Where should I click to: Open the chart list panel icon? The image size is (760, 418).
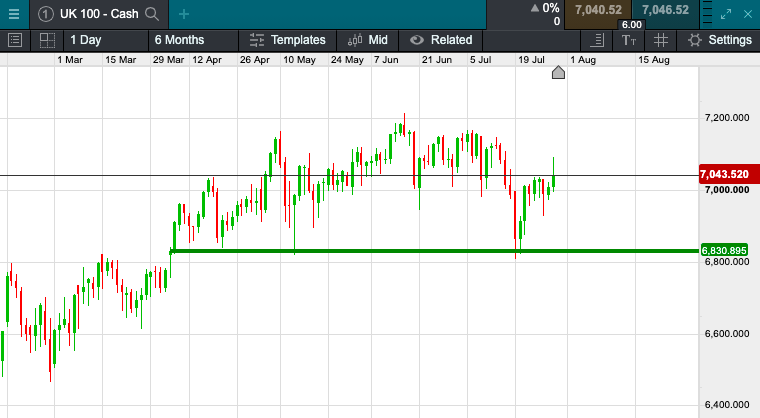tap(15, 40)
